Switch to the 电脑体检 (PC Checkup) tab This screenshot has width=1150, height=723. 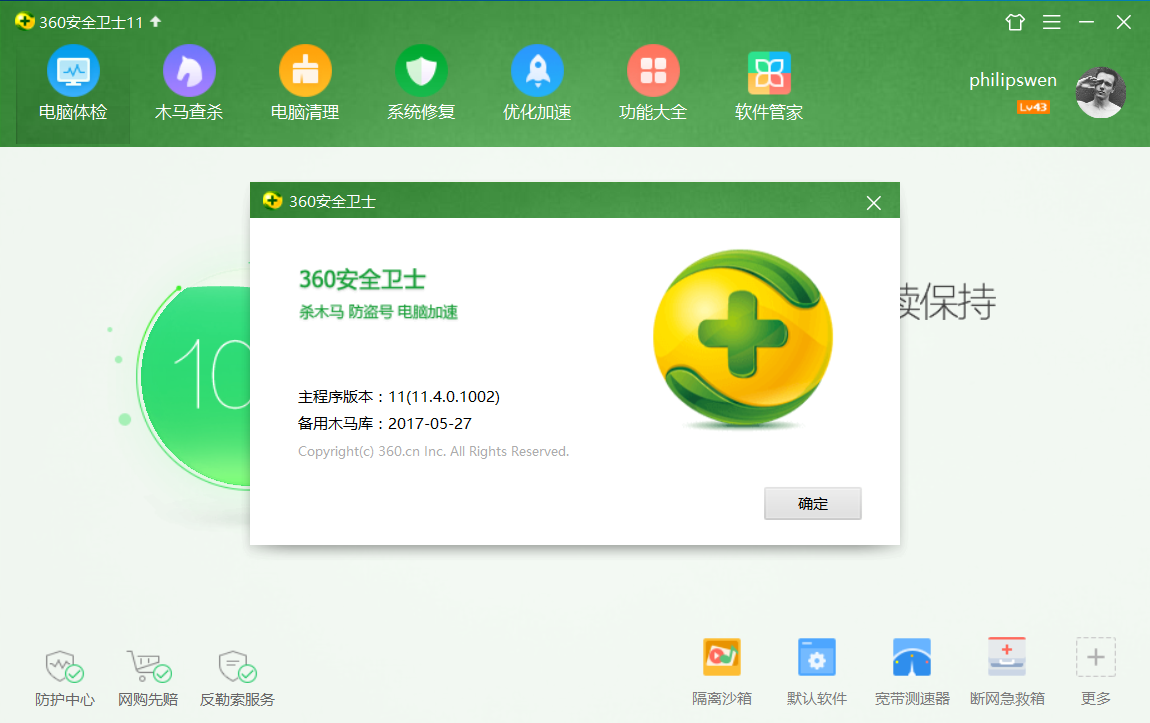(73, 82)
